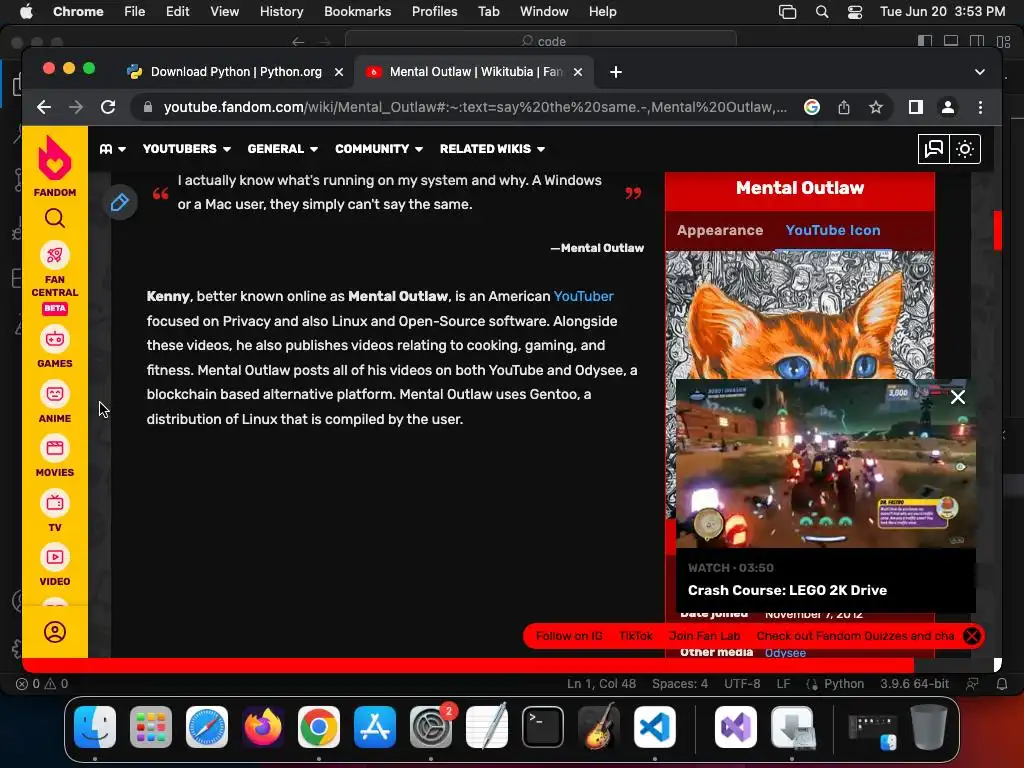Launch Firefox from the Dock
Viewport: 1024px width, 768px height.
click(263, 727)
